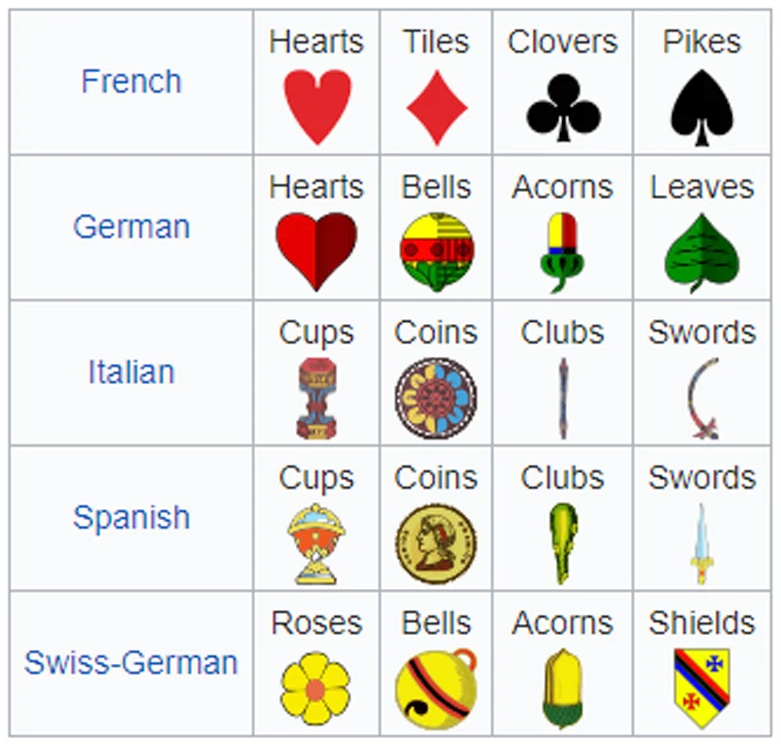Viewport: 781px width, 749px height.
Task: Click the Spanish Cups chalice icon
Action: point(316,543)
